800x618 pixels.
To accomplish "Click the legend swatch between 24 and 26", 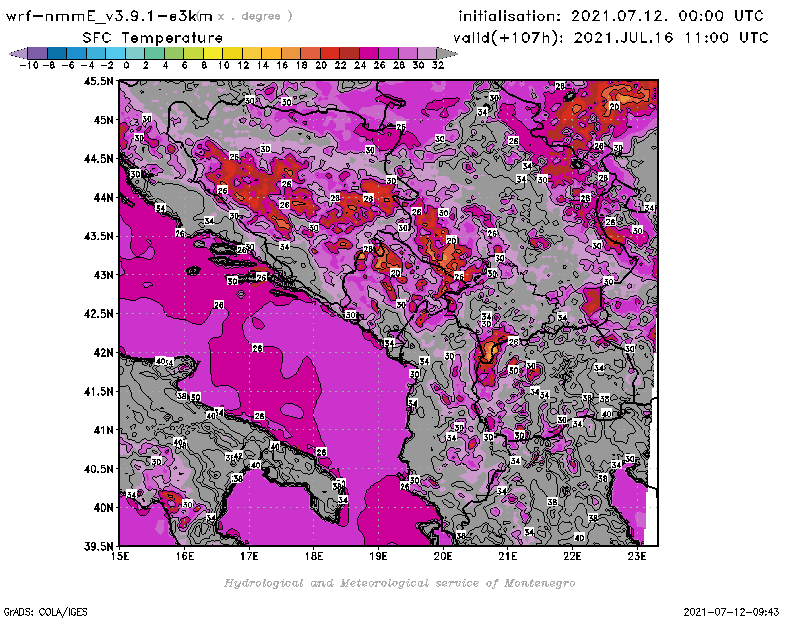I will [x=368, y=53].
